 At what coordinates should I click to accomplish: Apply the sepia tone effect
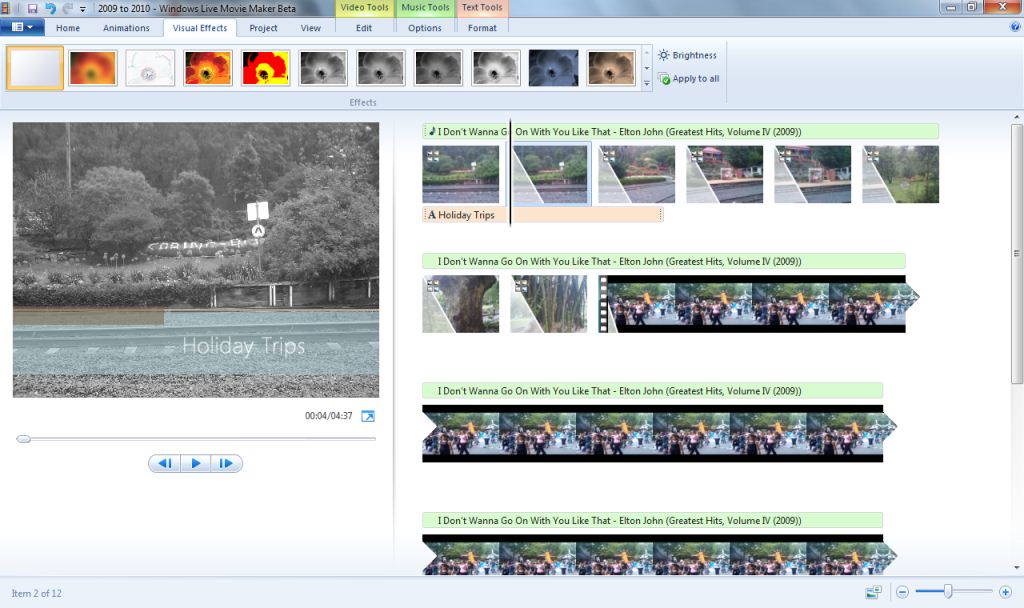pyautogui.click(x=611, y=68)
